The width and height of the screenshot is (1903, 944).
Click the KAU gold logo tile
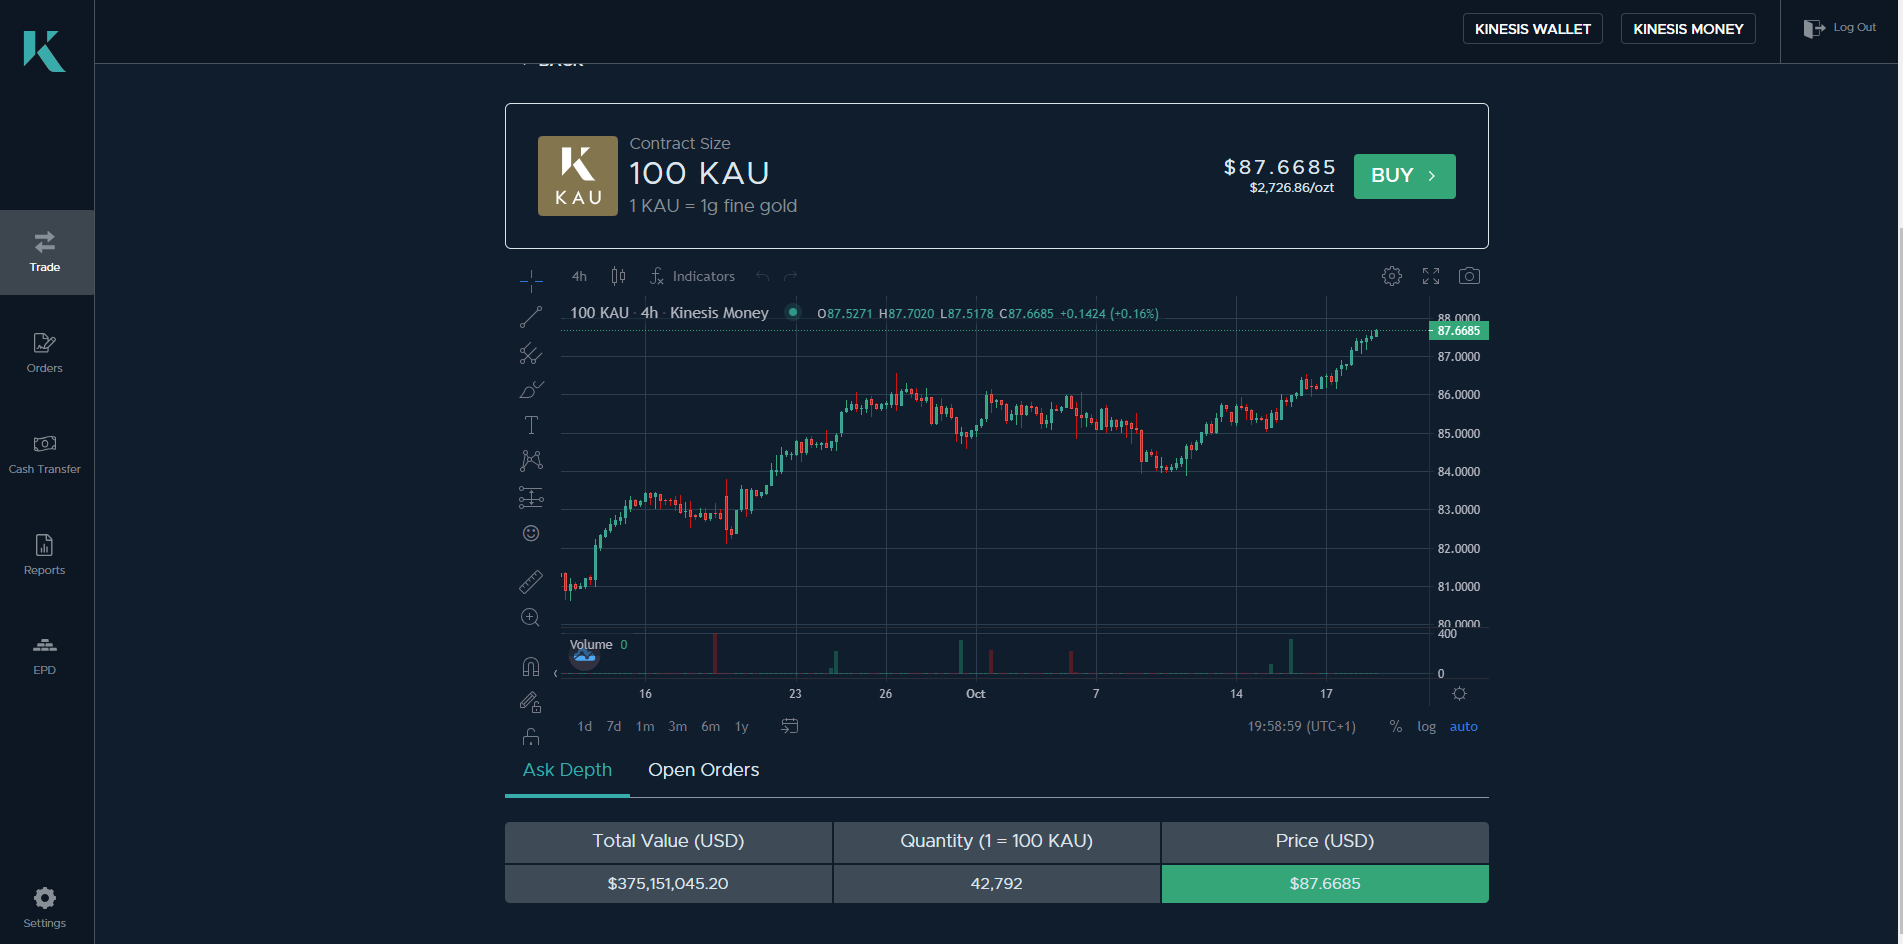click(578, 176)
